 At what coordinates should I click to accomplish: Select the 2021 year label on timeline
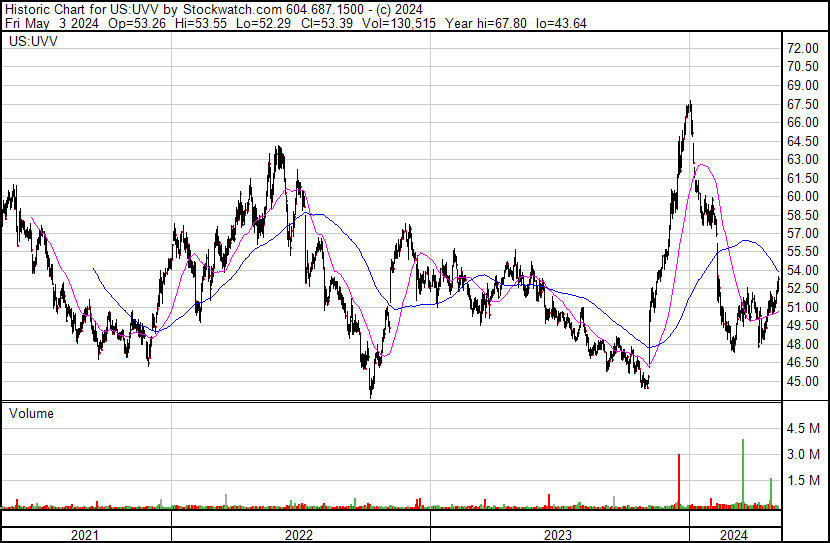pos(85,535)
